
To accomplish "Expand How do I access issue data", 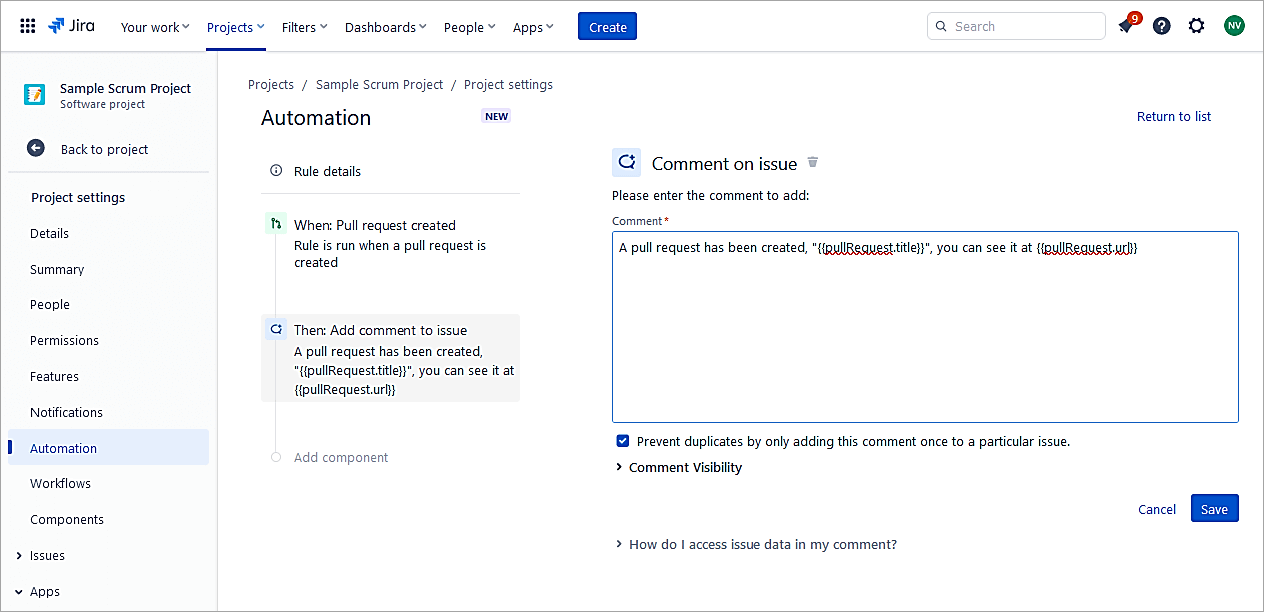I will click(761, 544).
